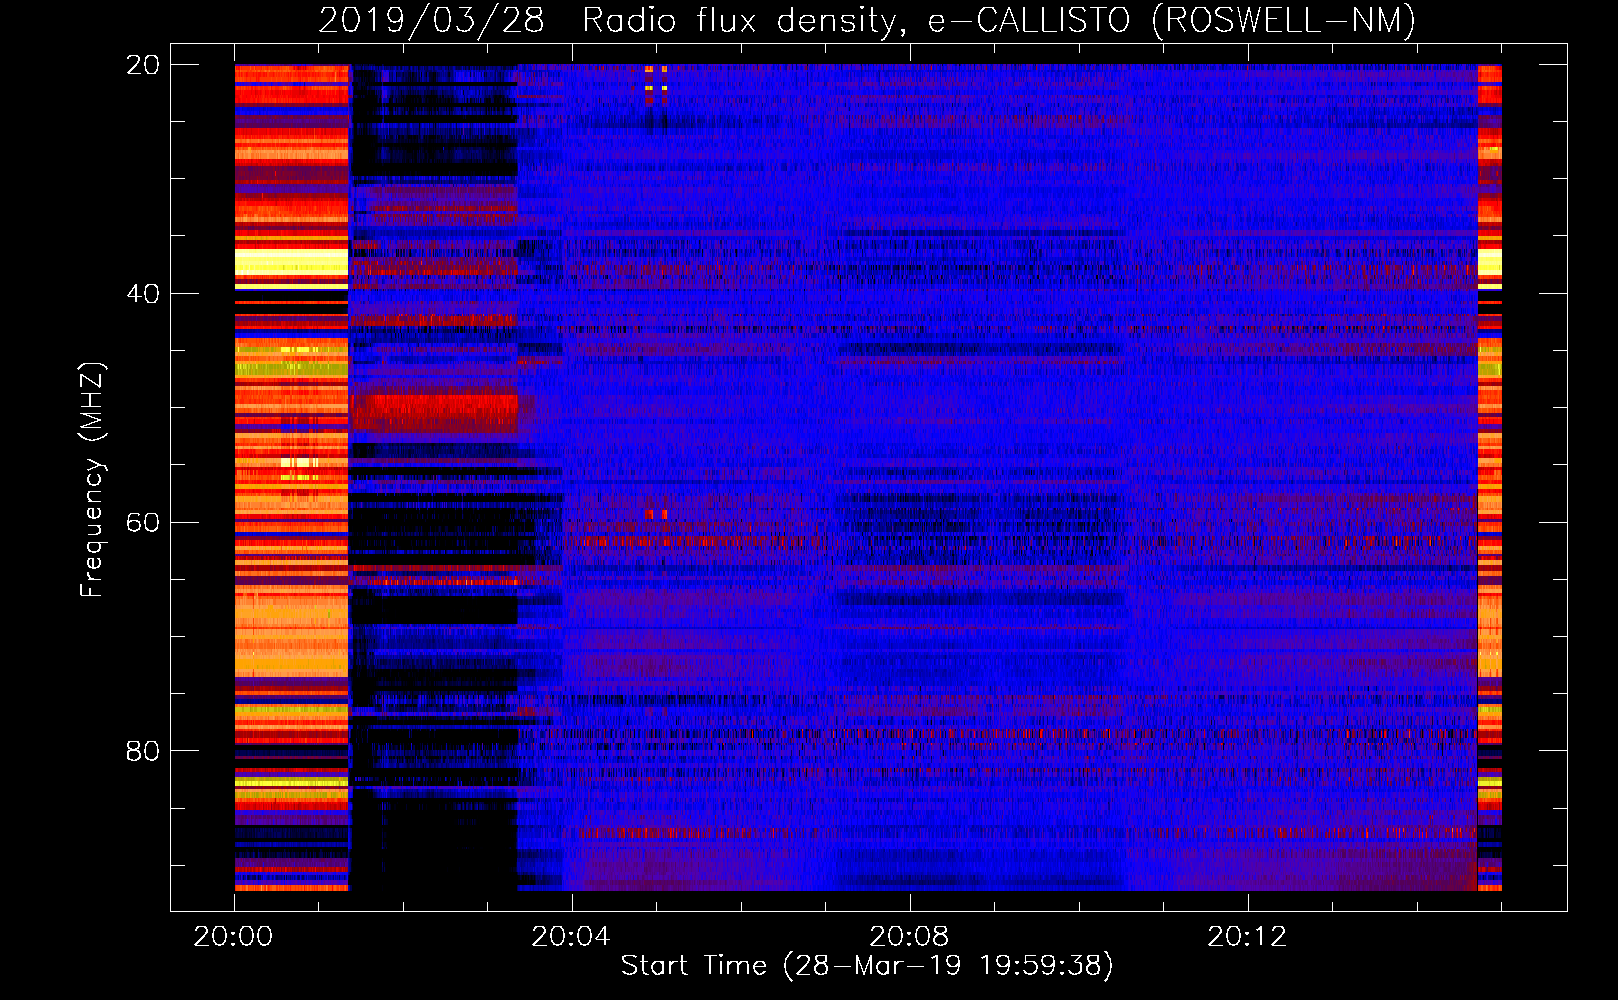Viewport: 1618px width, 1000px height.
Task: Click the "80" frequency tick label
Action: [143, 751]
